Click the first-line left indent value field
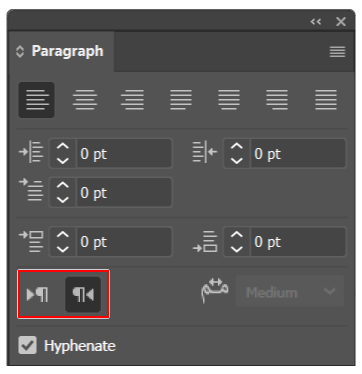This screenshot has height=374, width=362. 124,193
